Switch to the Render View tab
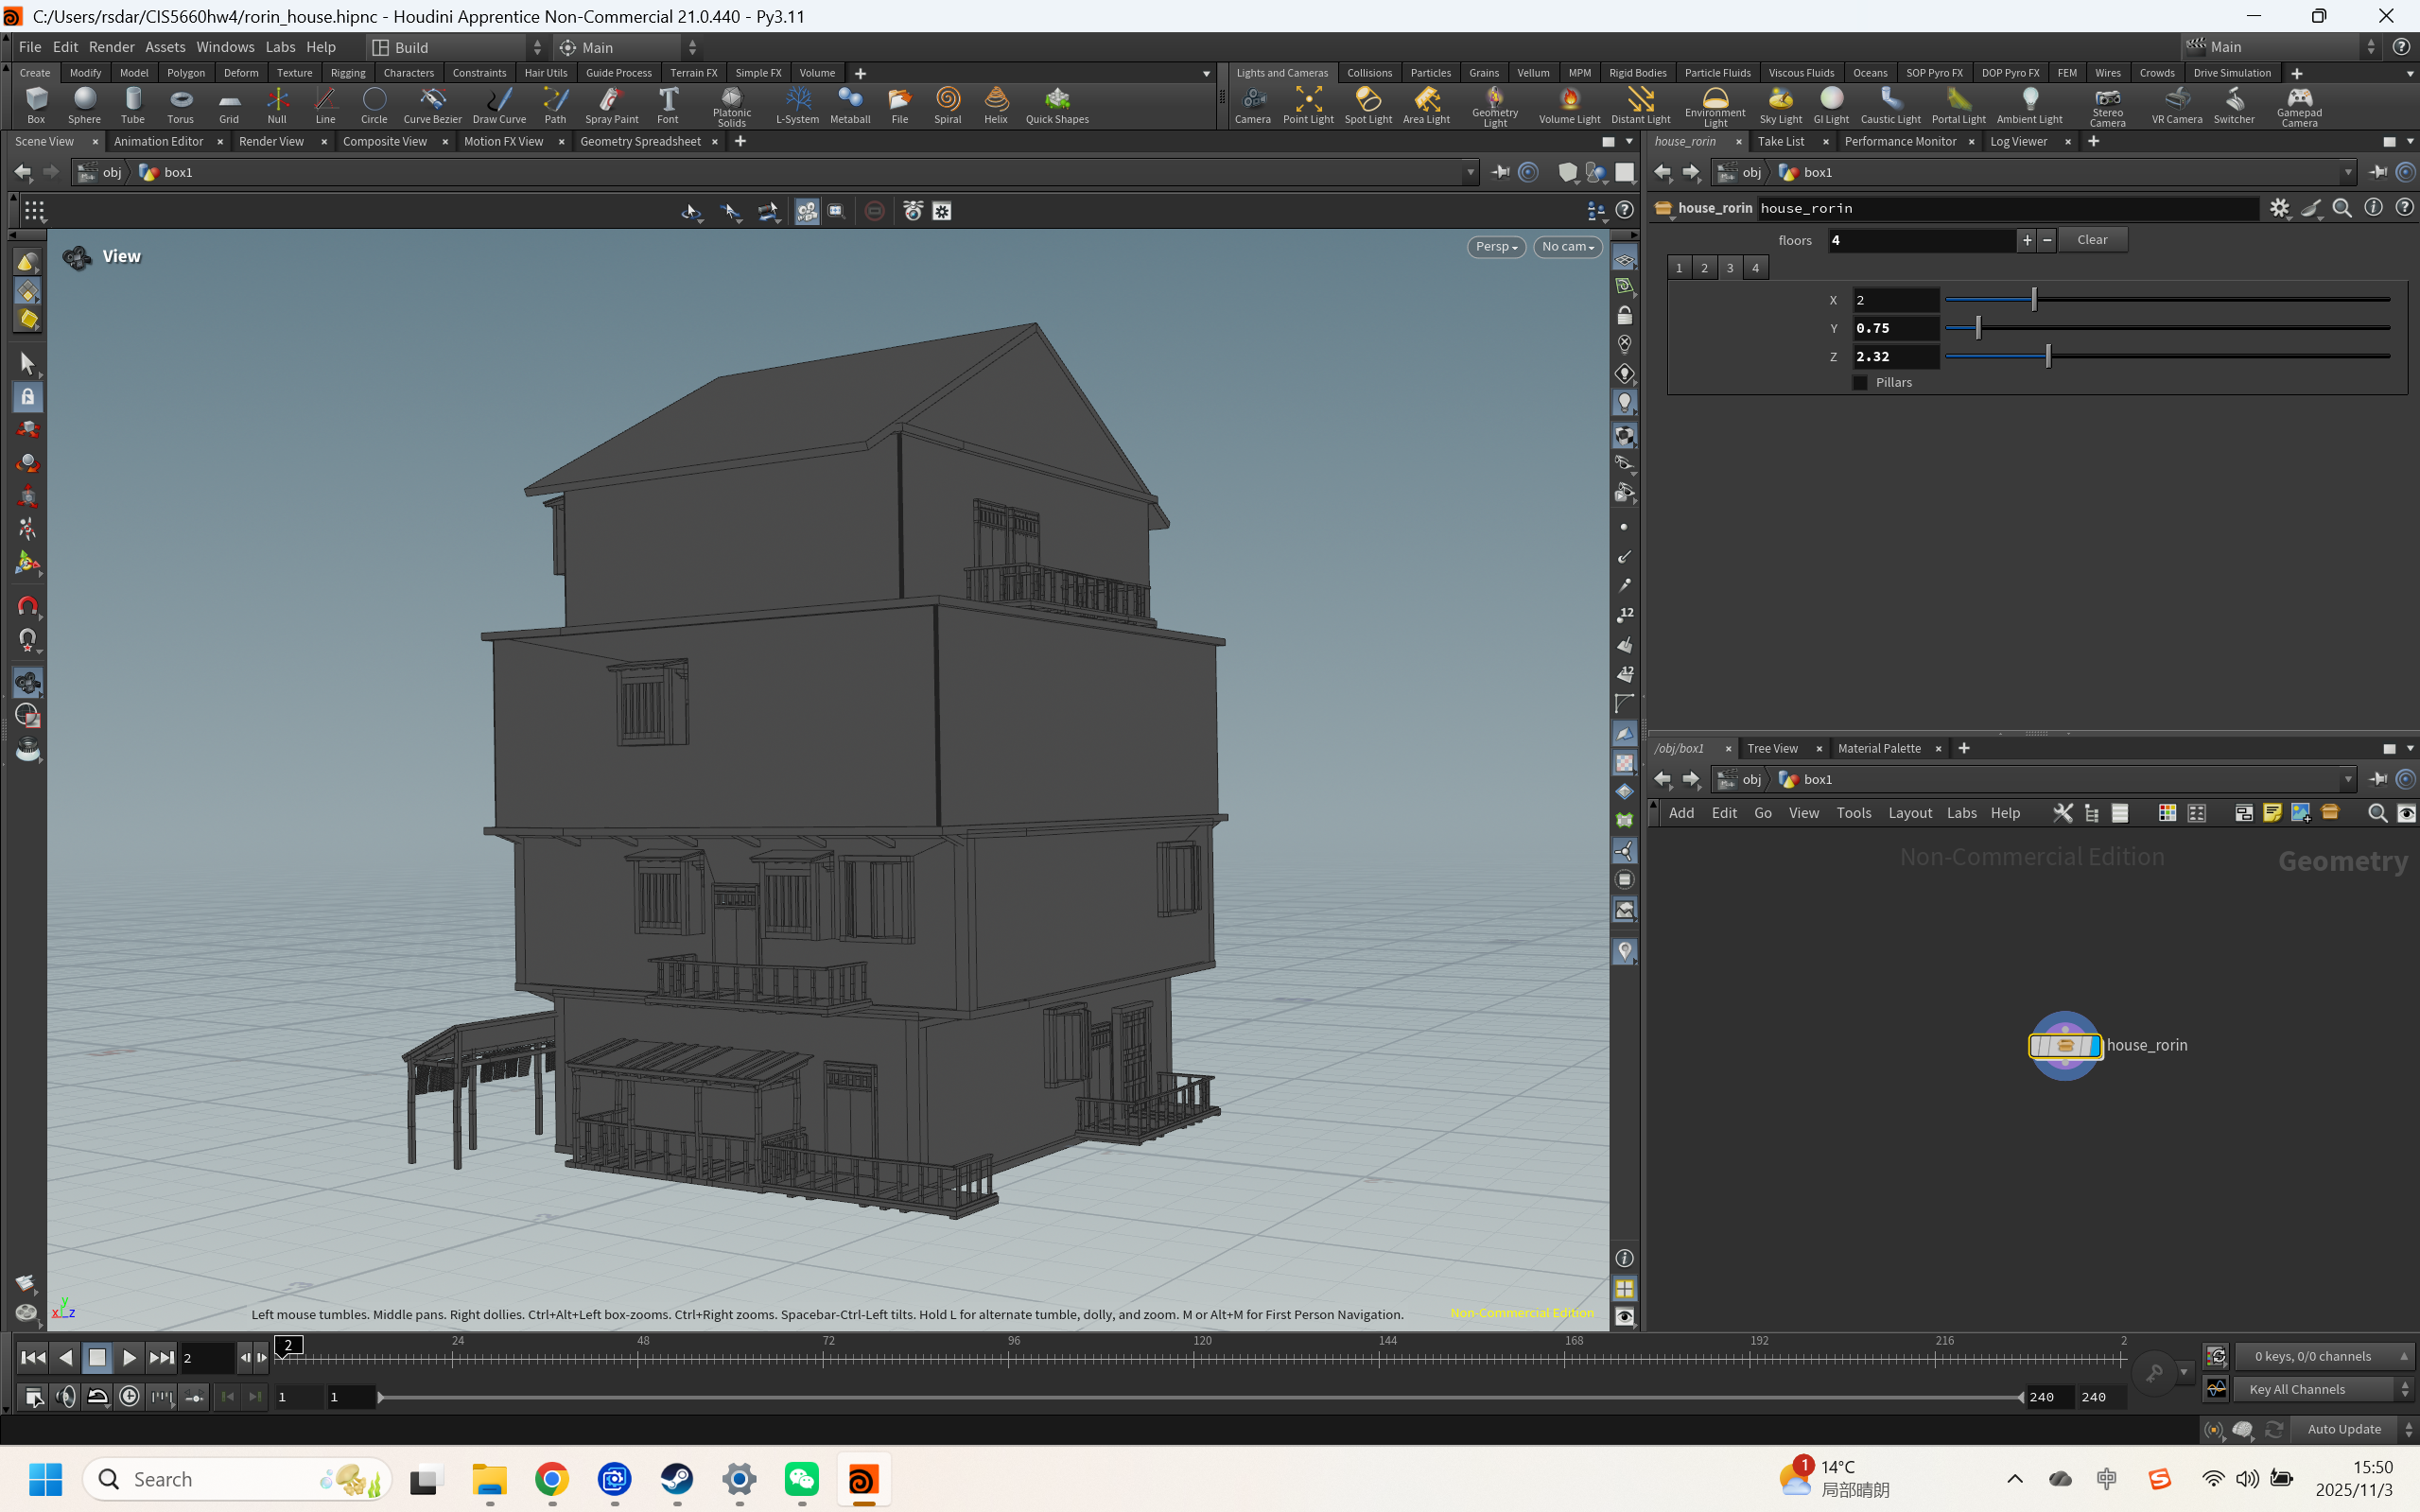2420x1512 pixels. (271, 141)
